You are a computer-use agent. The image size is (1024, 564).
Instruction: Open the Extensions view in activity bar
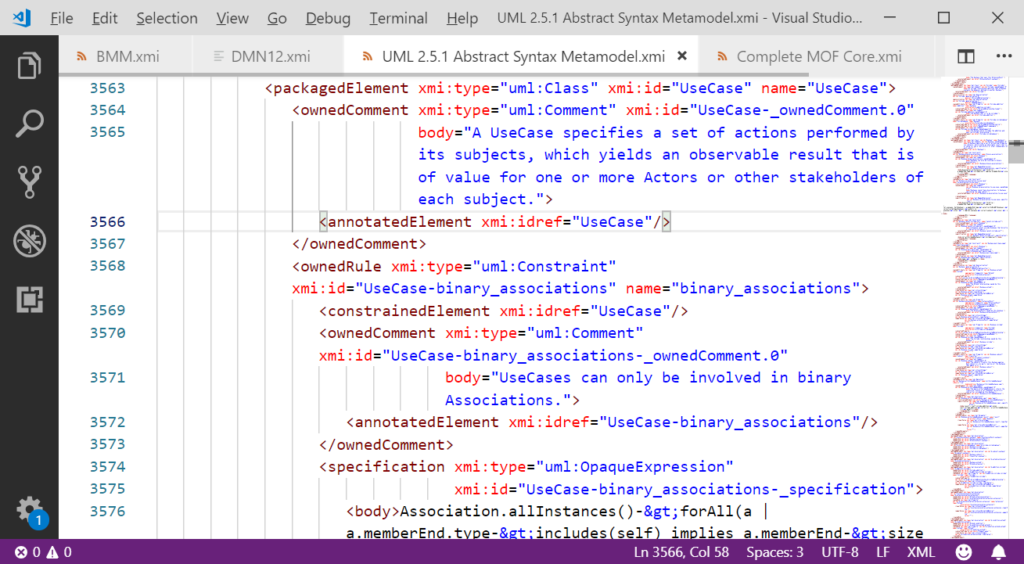pos(29,300)
